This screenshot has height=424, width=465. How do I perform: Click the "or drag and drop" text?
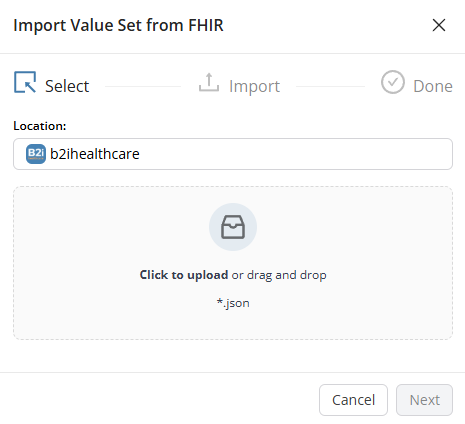coord(279,275)
